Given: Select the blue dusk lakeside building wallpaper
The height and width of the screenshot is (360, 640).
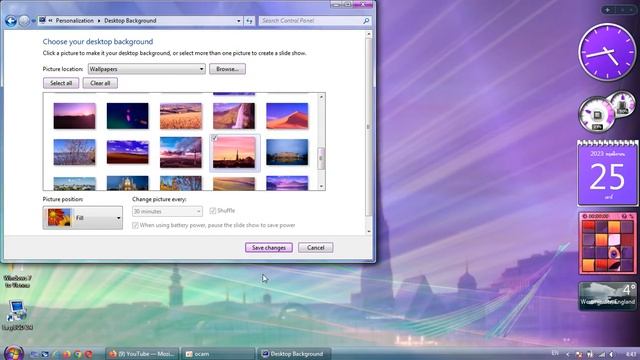Looking at the screenshot, I should (287, 152).
